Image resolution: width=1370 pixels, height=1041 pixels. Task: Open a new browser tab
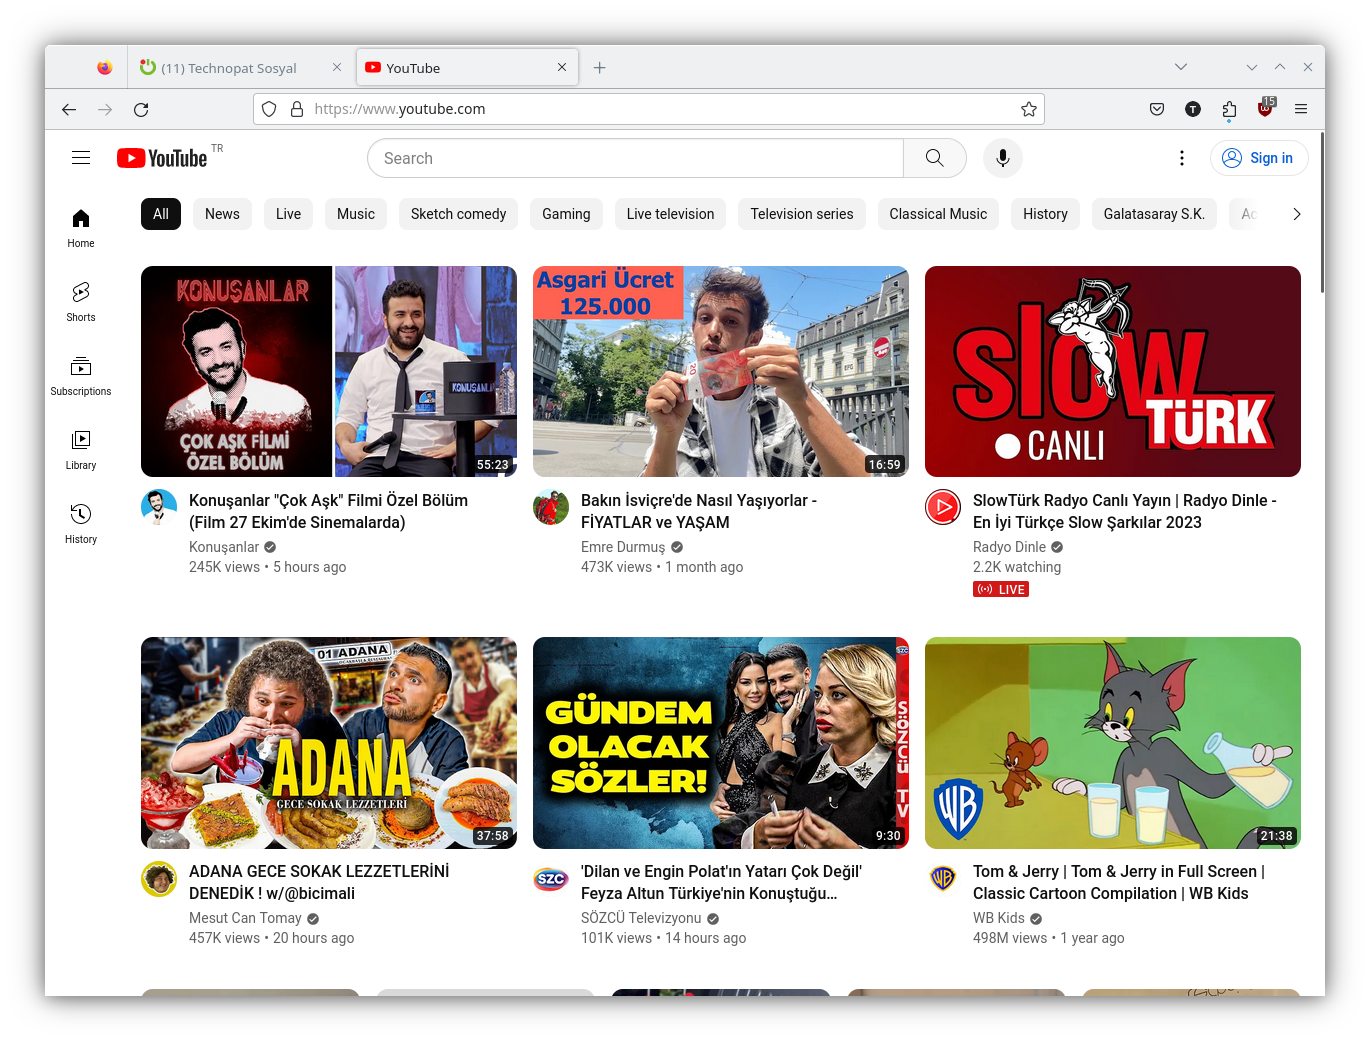click(x=599, y=68)
